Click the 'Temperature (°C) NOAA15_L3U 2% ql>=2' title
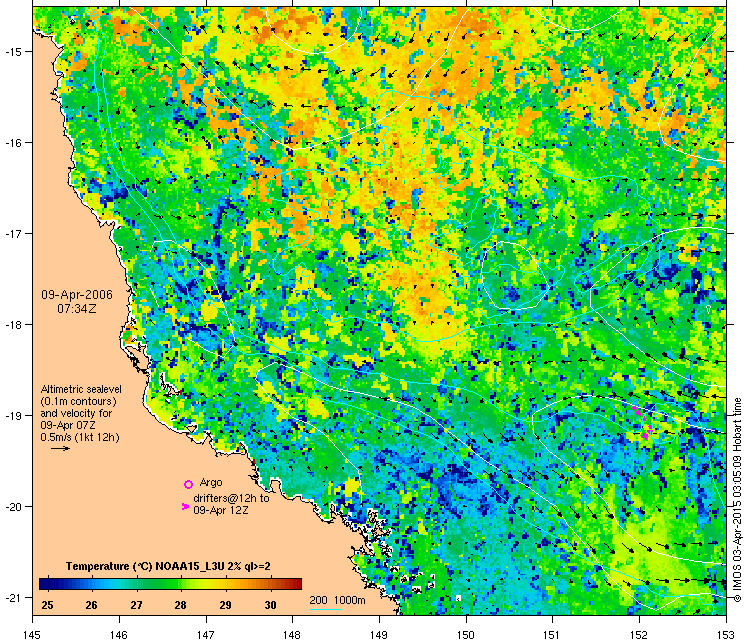 click(x=168, y=566)
